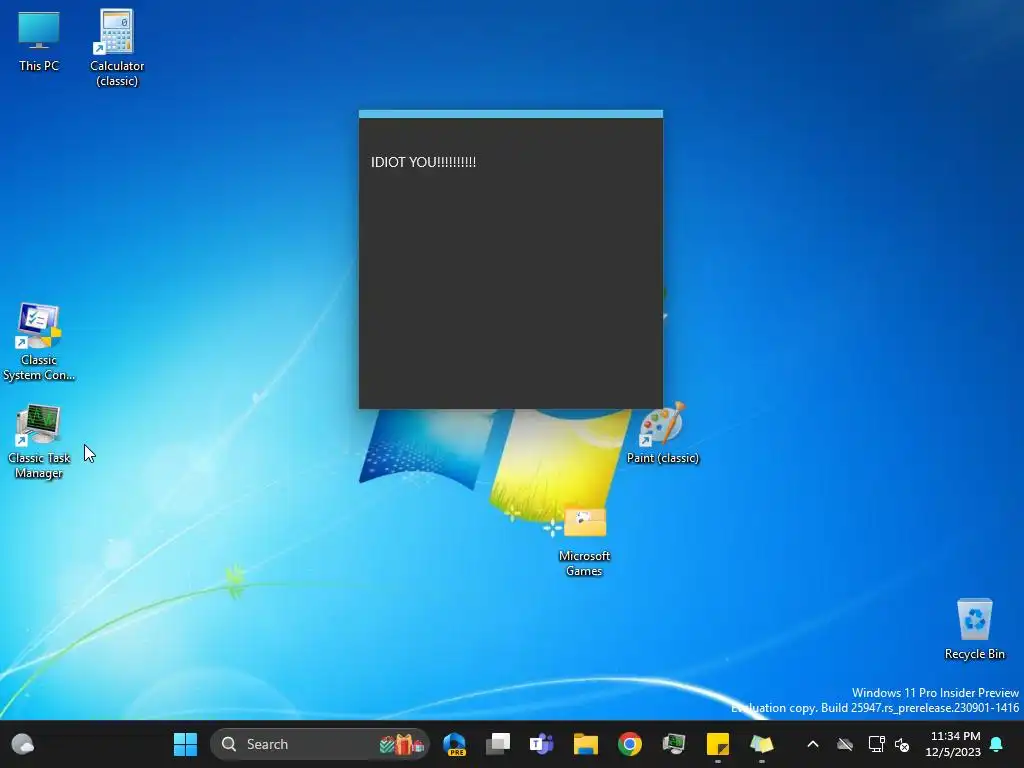Open the Recycle Bin icon
Image resolution: width=1024 pixels, height=768 pixels.
(x=974, y=629)
